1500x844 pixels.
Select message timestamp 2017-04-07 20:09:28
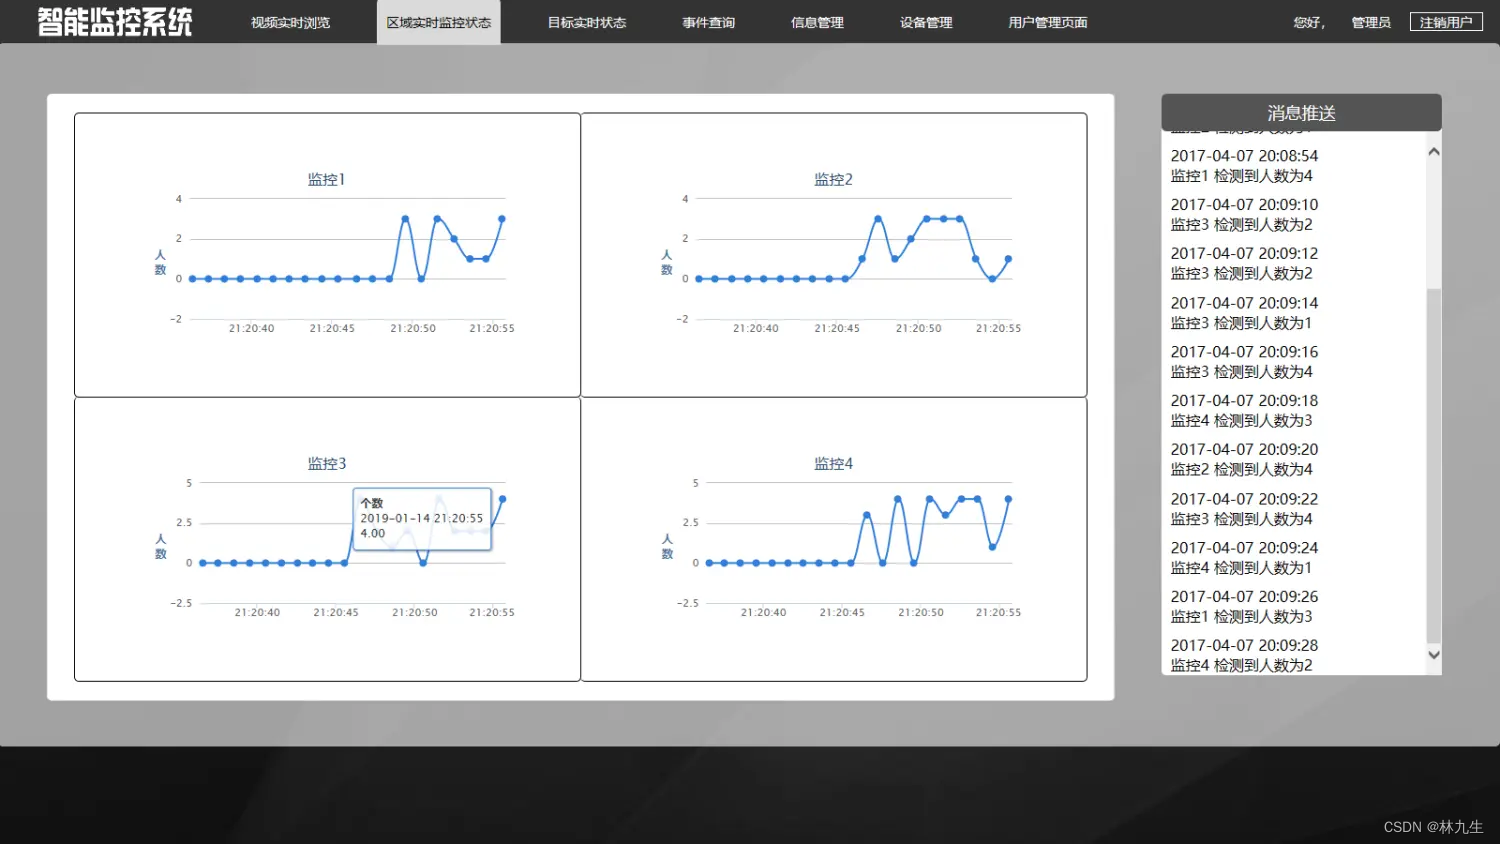1244,645
